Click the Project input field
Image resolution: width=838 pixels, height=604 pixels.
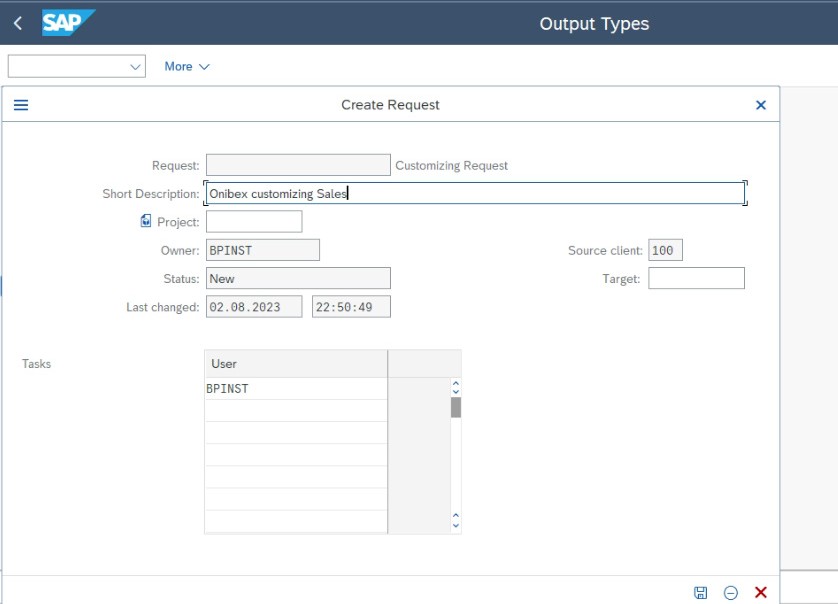[254, 222]
